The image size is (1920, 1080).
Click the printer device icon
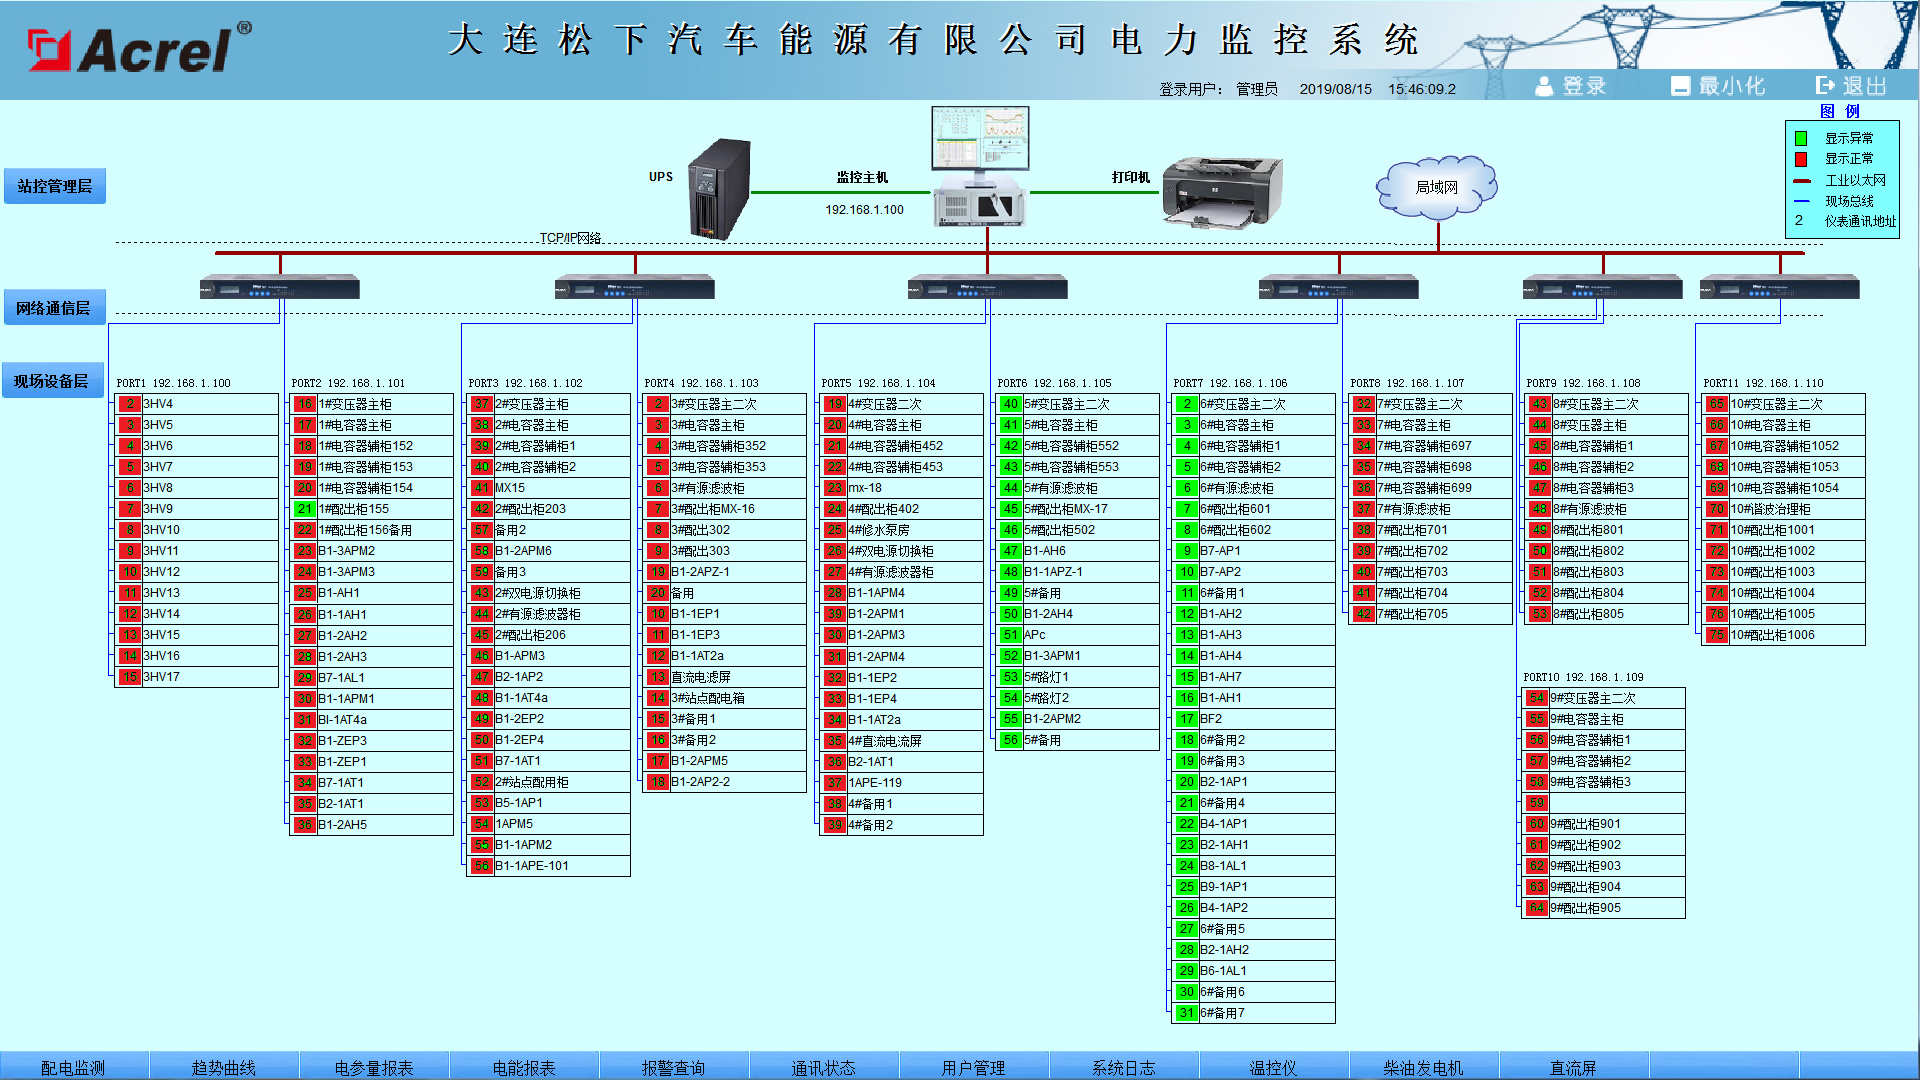tap(1222, 191)
